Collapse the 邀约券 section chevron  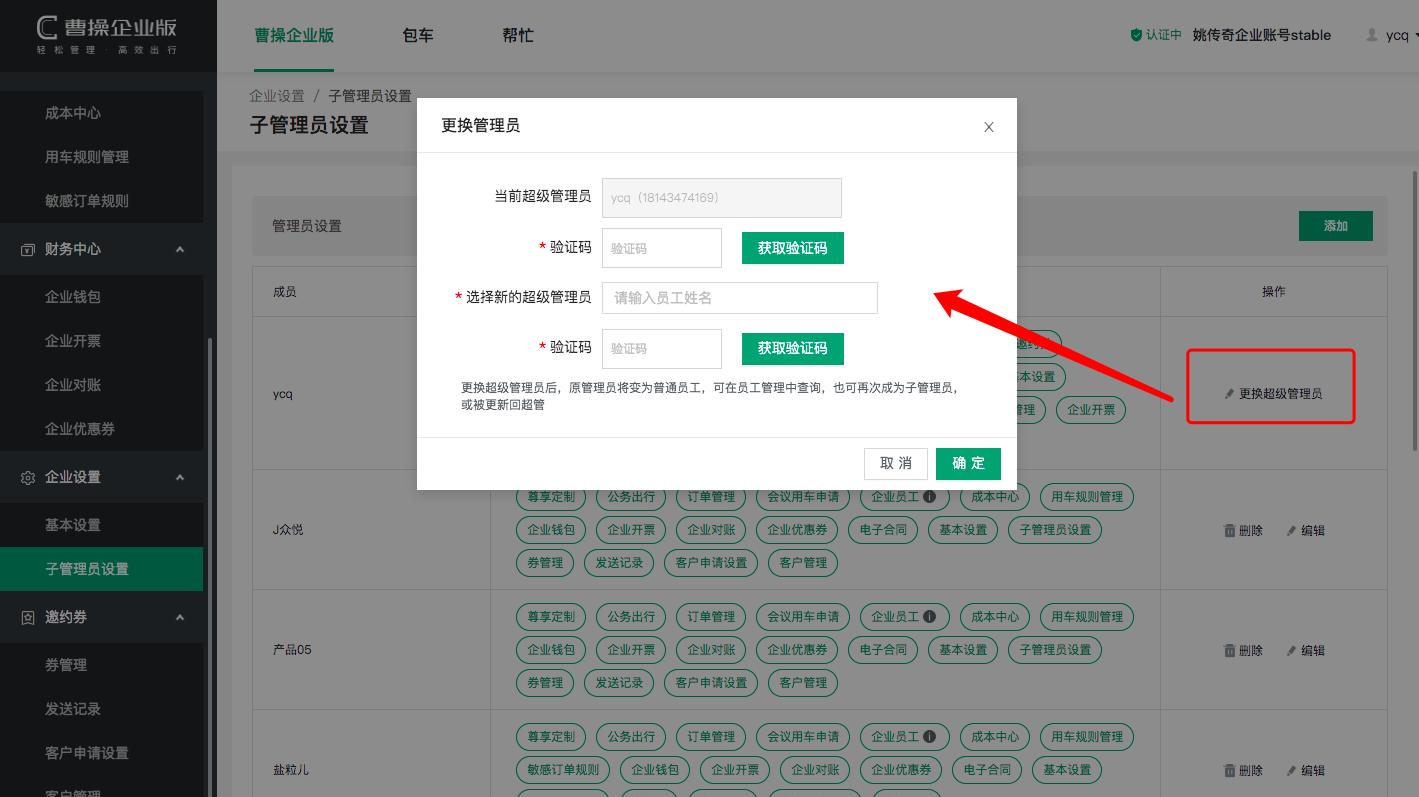click(180, 617)
